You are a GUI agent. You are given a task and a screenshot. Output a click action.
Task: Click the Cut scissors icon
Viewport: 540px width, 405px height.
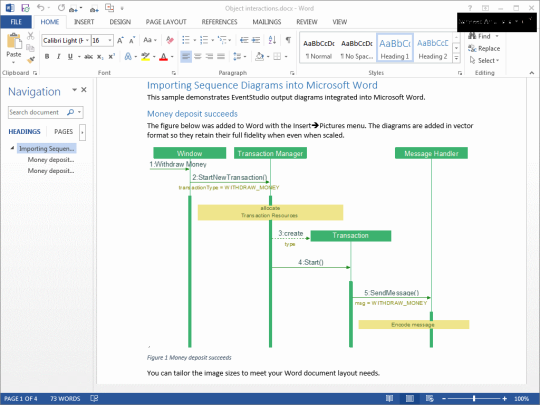pos(30,36)
